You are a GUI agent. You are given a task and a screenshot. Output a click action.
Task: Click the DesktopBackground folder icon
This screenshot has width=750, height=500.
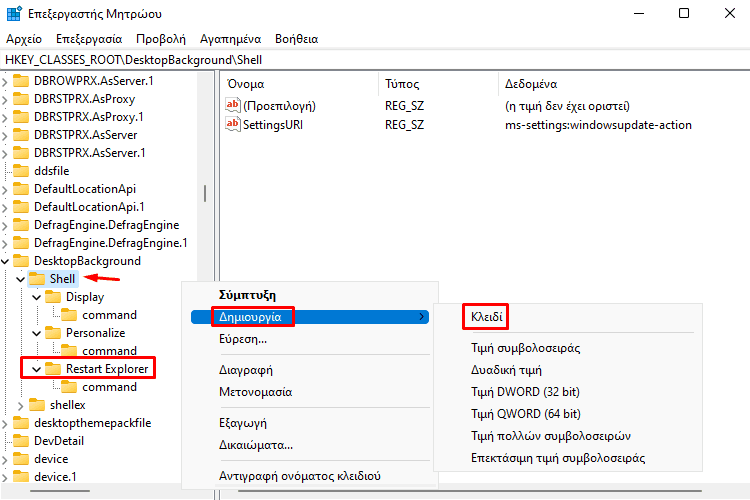21,261
